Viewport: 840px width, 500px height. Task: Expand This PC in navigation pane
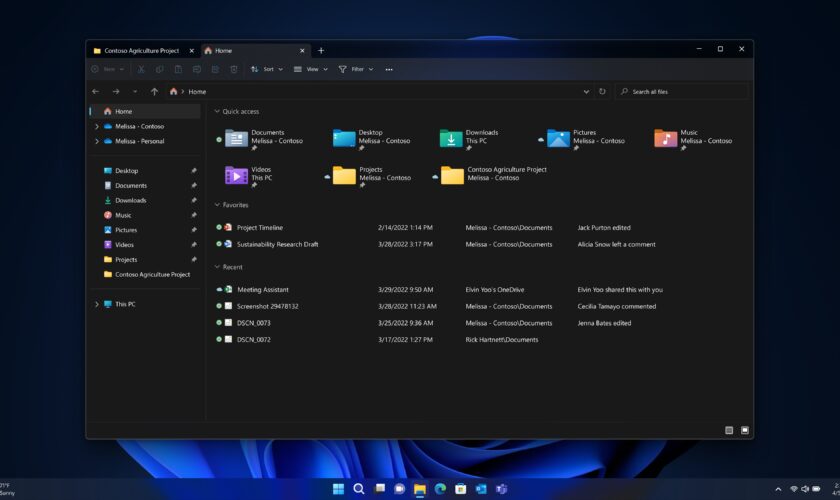point(96,304)
